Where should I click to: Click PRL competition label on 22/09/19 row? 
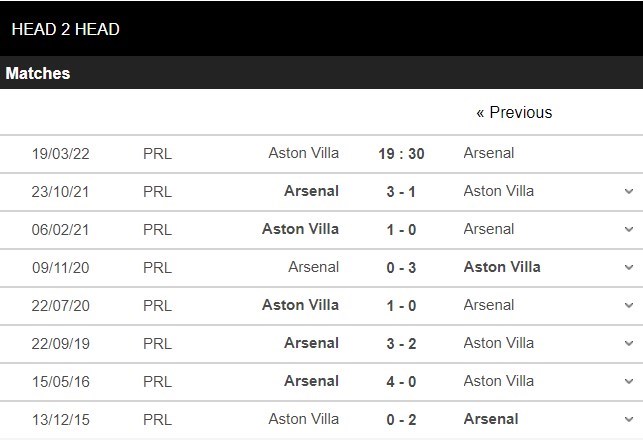coord(157,344)
